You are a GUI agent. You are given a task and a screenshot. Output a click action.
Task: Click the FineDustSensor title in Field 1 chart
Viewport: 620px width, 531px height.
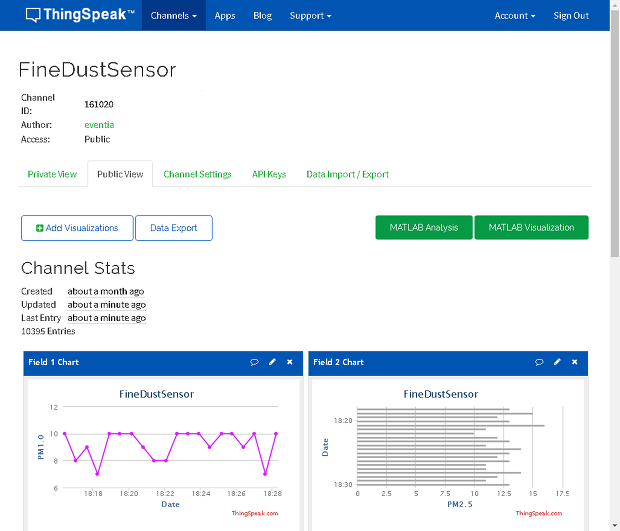[x=156, y=394]
